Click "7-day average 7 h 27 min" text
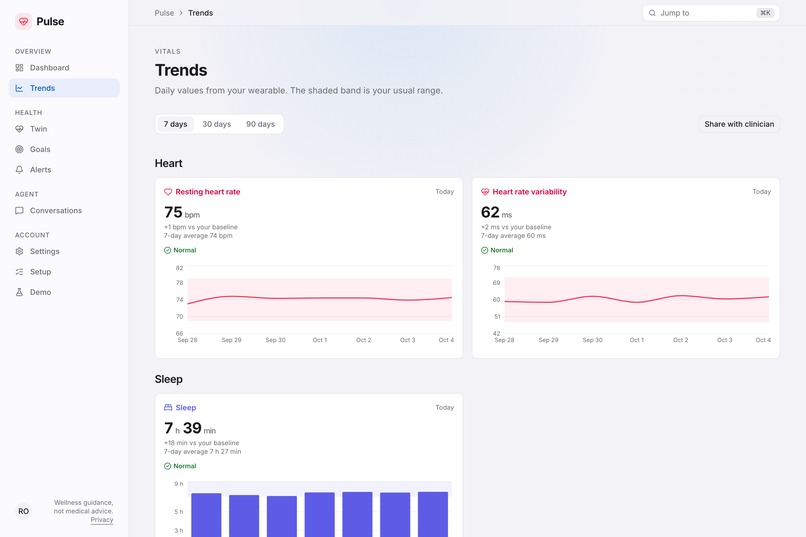 203,452
